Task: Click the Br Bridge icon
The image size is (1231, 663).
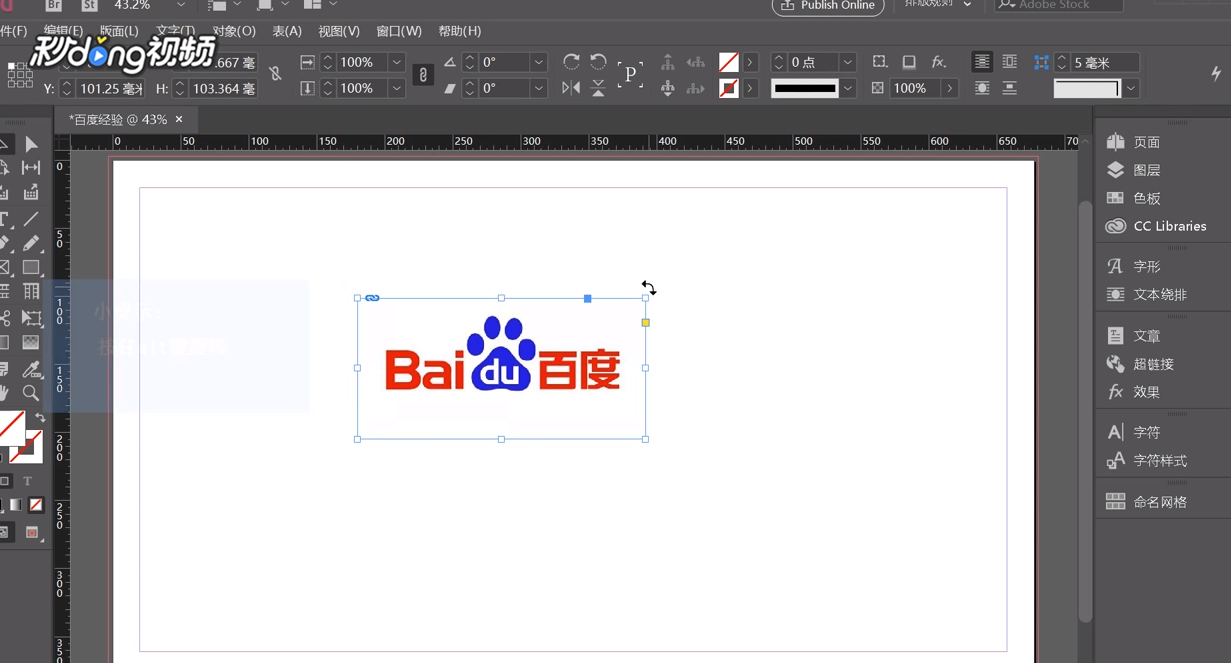Action: pos(53,5)
